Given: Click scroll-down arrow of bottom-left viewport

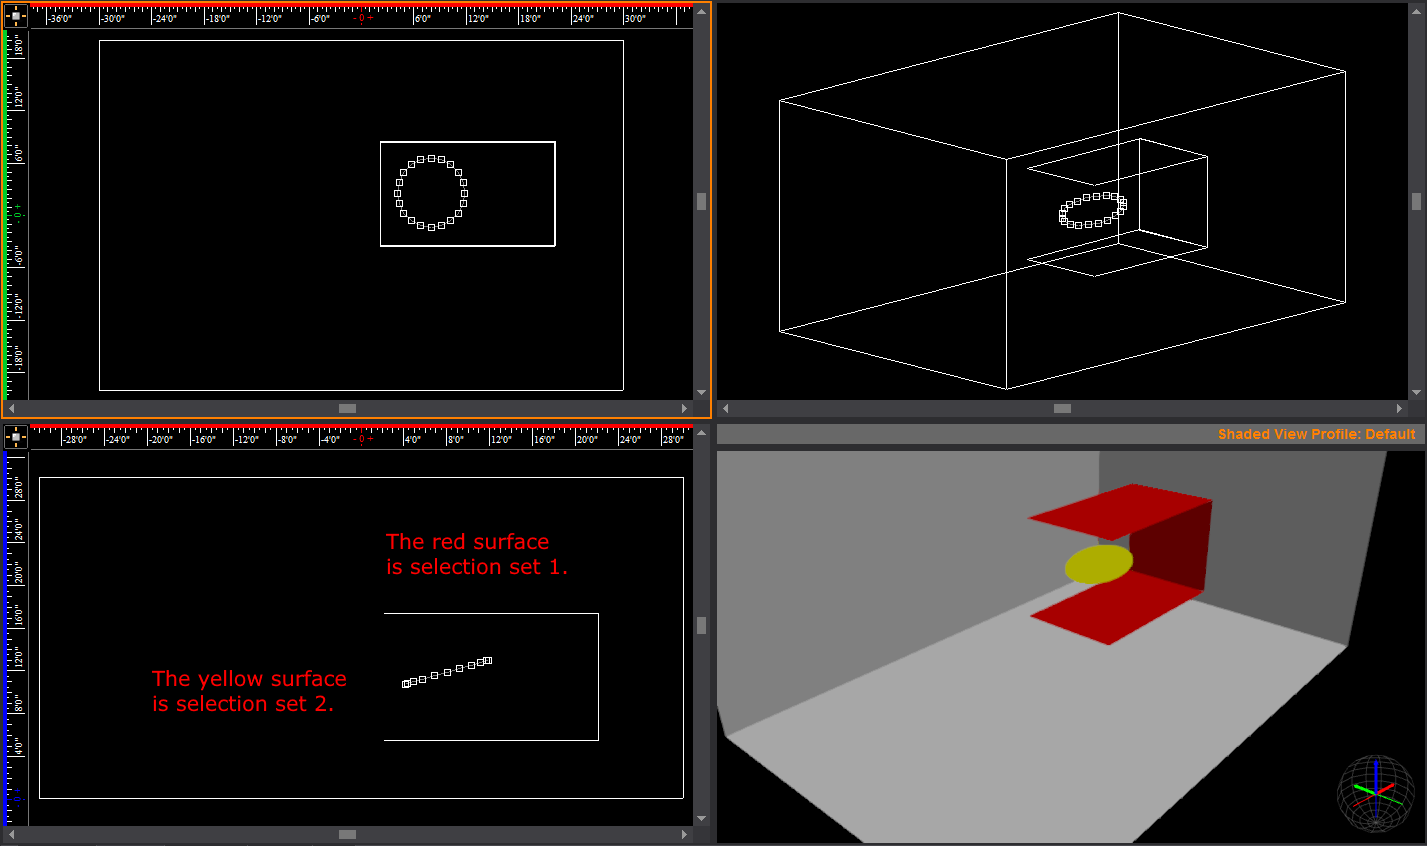Looking at the screenshot, I should coord(701,819).
